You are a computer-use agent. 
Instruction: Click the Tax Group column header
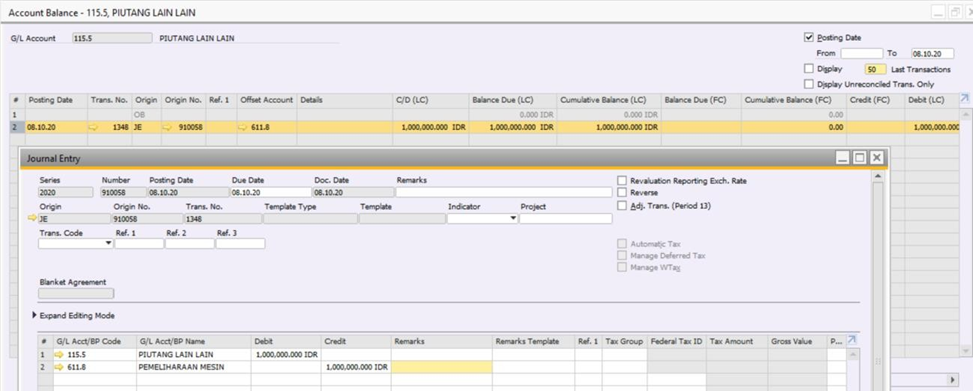(624, 341)
